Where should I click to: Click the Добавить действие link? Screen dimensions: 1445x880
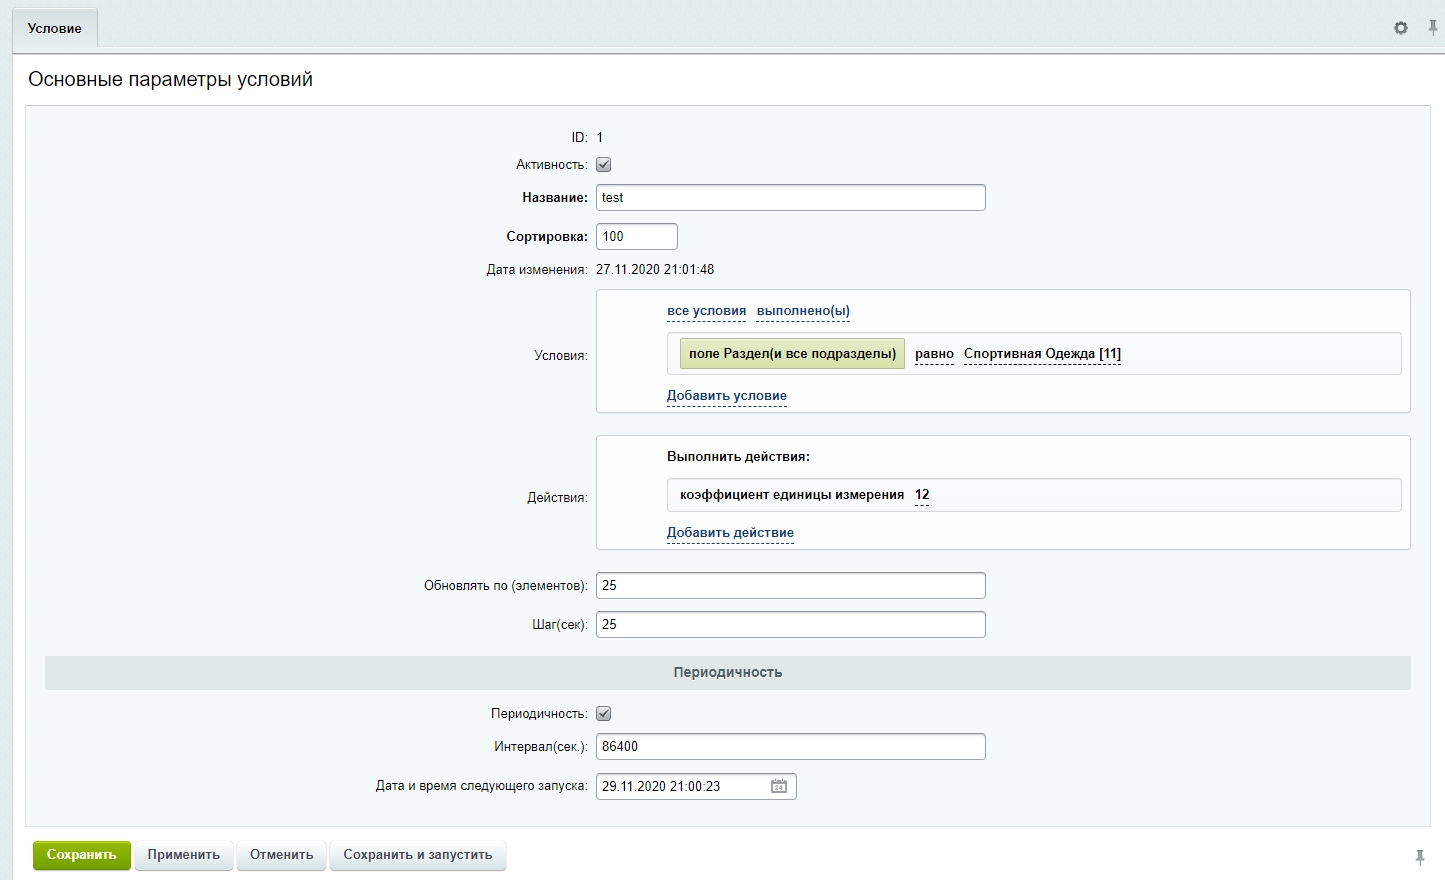tap(730, 533)
